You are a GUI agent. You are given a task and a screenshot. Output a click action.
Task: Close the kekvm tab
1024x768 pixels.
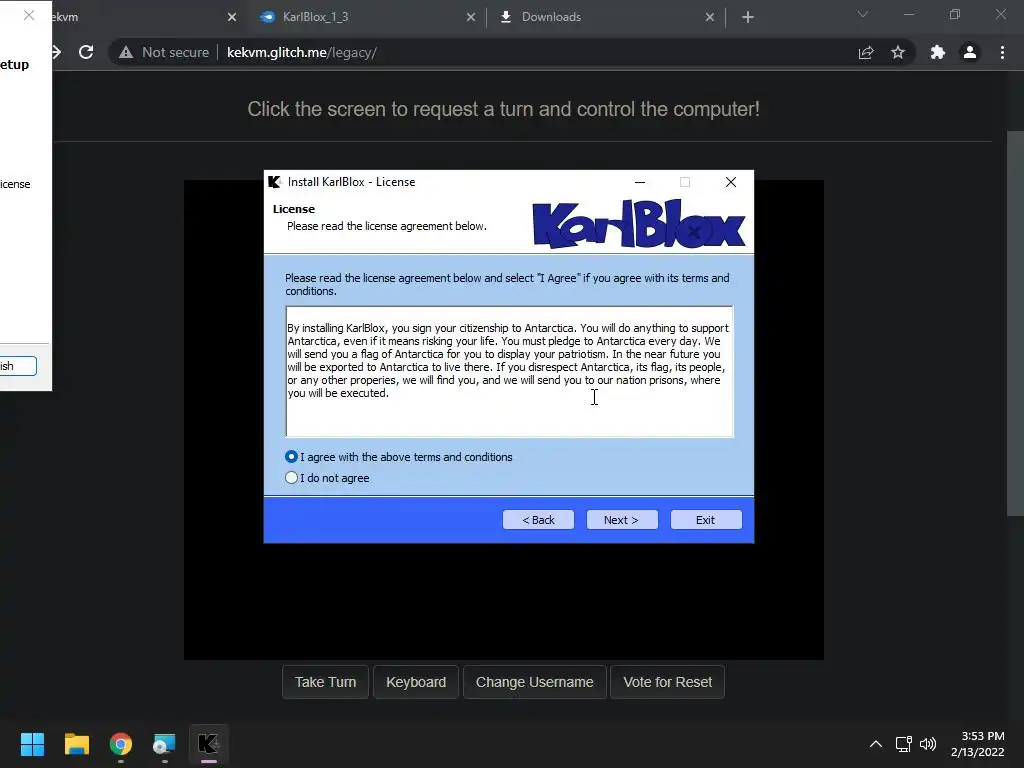(x=232, y=17)
